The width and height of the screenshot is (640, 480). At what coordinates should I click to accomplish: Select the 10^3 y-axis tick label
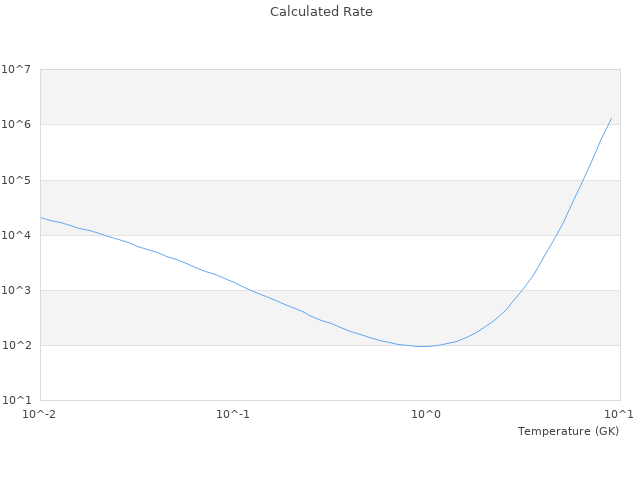[16, 290]
